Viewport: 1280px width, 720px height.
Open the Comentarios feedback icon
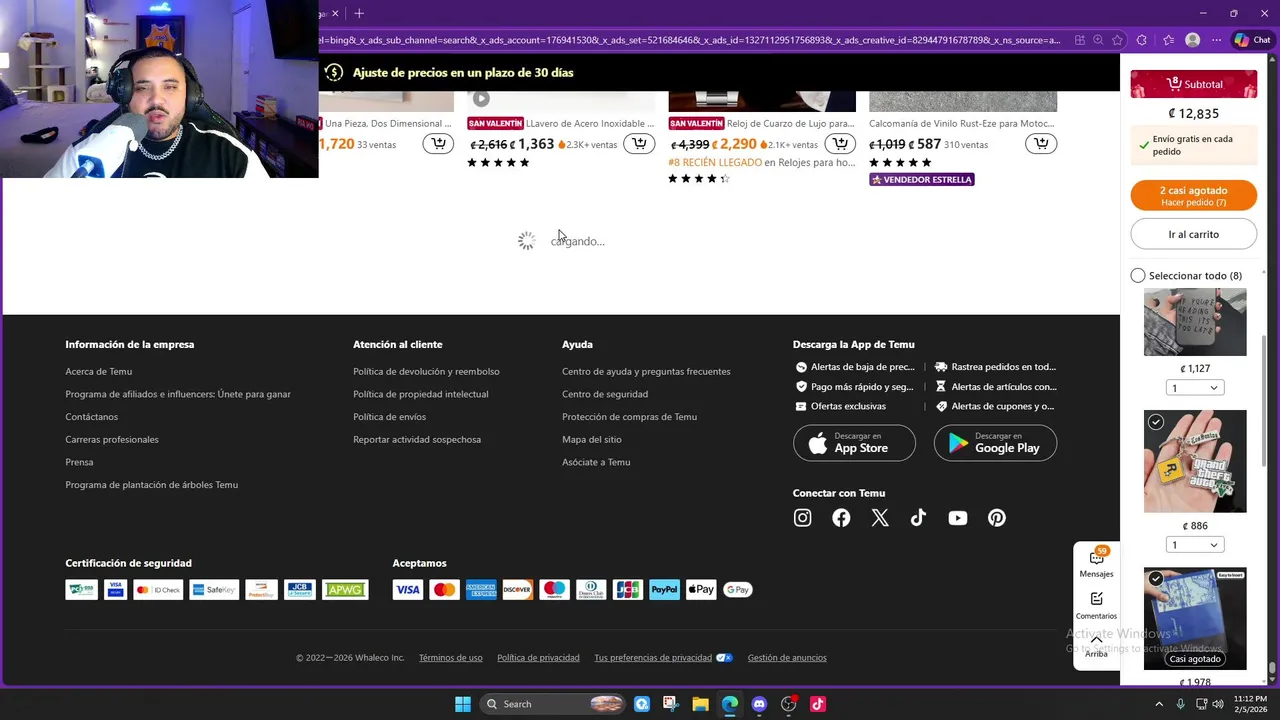click(1096, 605)
